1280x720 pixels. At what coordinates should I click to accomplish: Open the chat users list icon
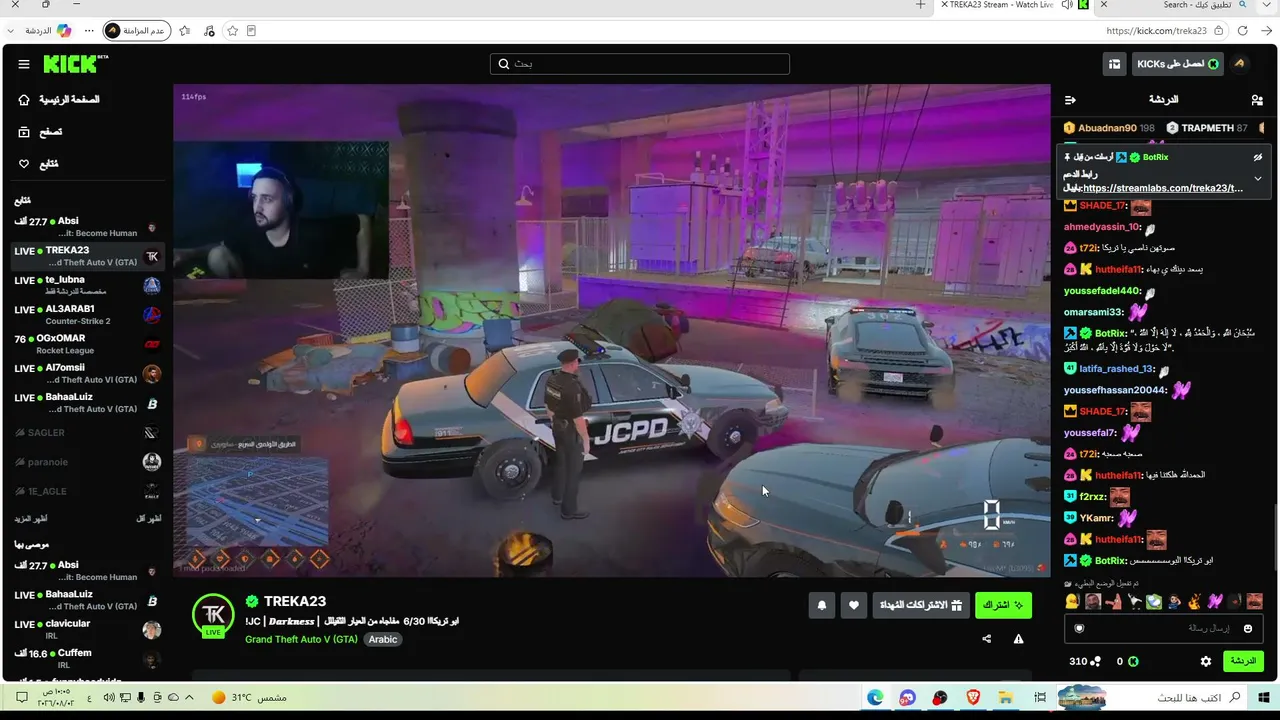click(x=1257, y=100)
